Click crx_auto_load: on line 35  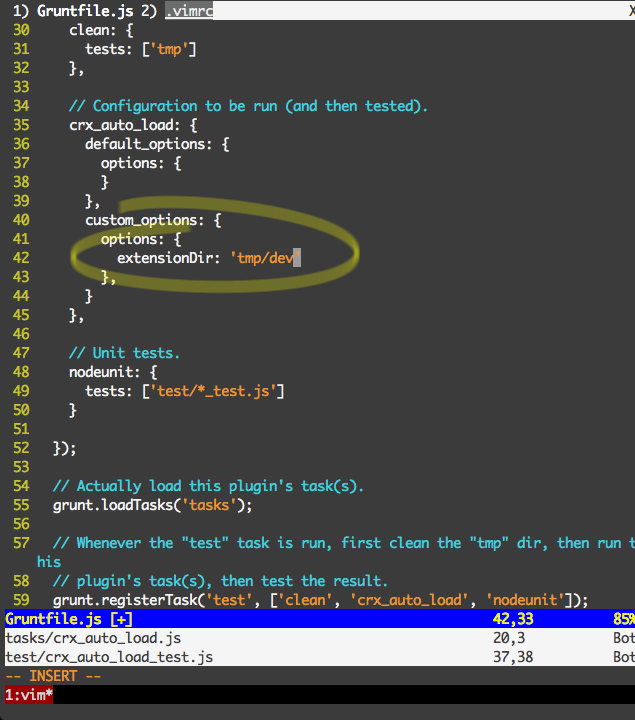[125, 125]
